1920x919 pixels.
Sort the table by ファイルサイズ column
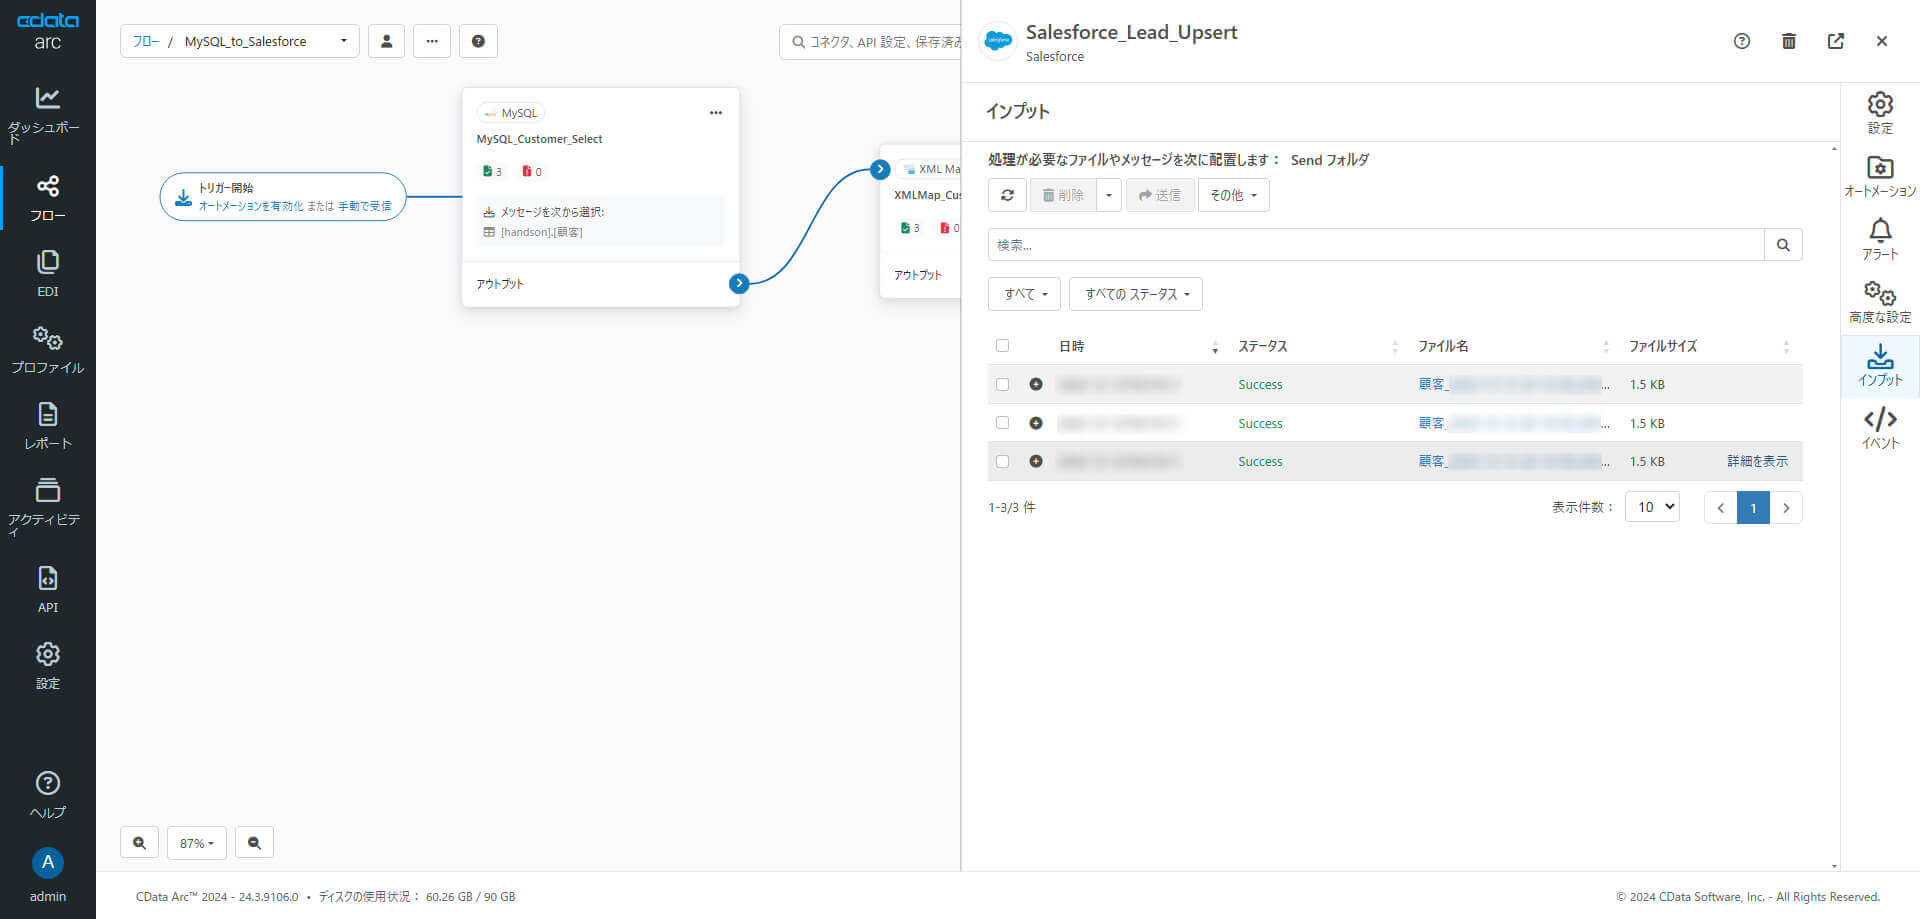tap(1709, 346)
